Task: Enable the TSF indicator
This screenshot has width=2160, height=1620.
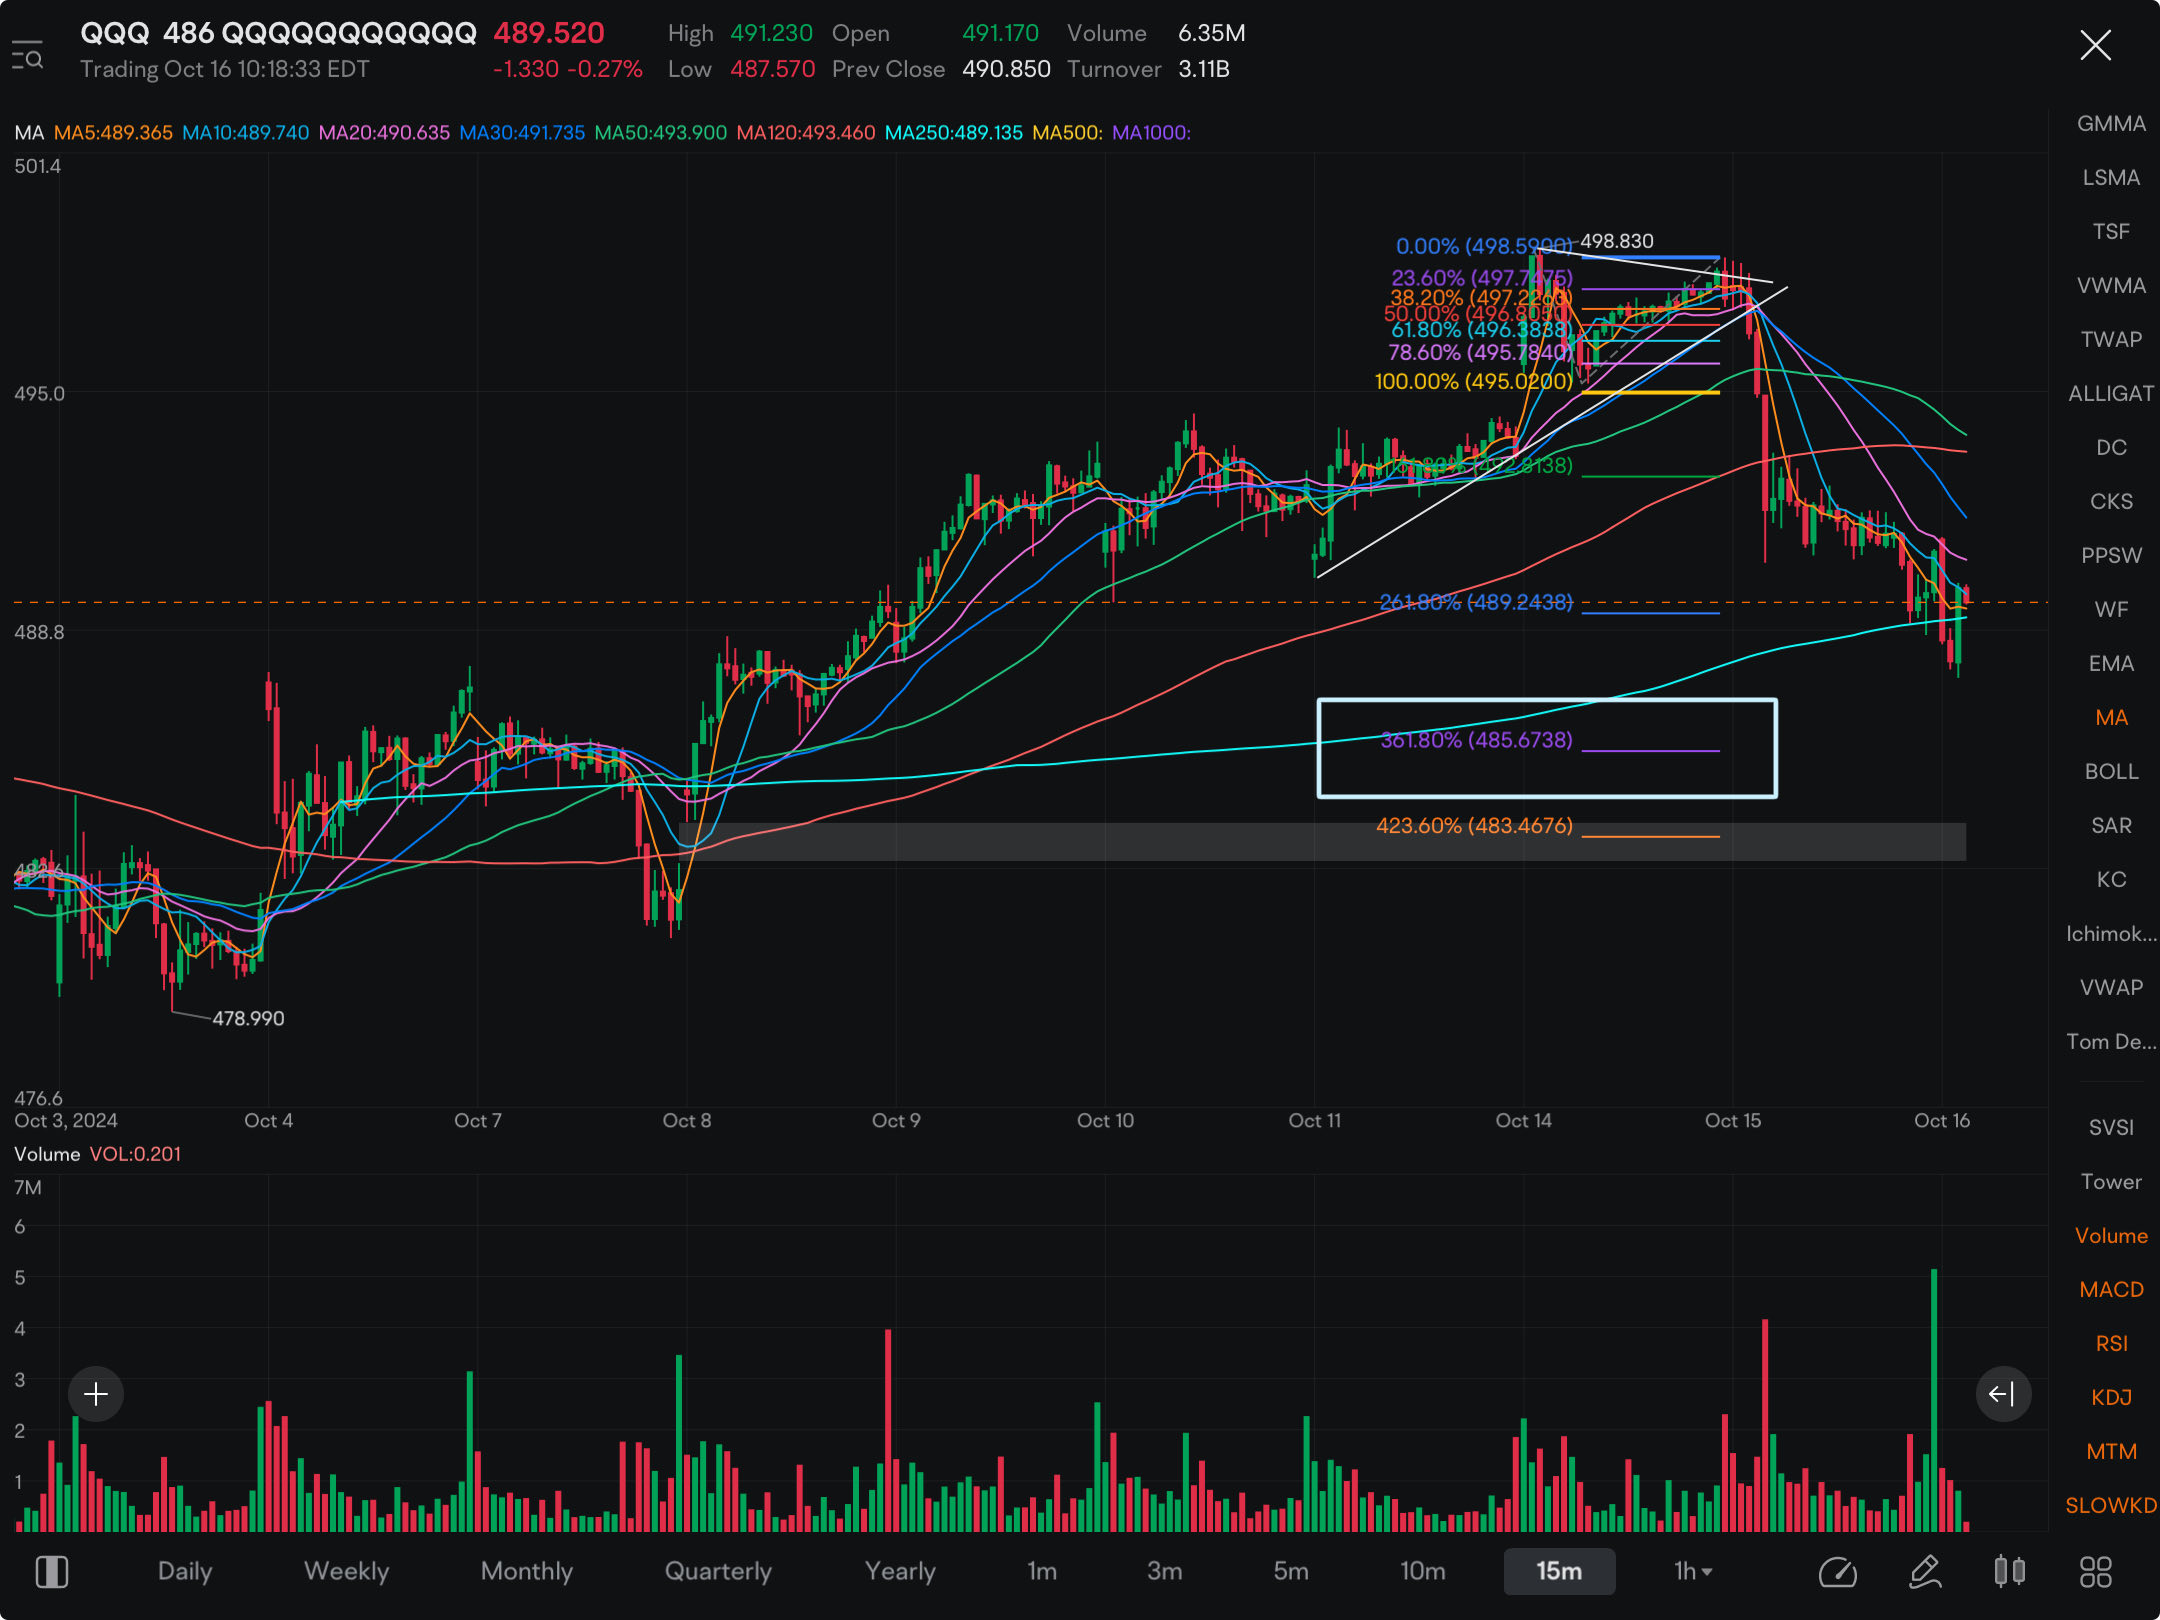Action: click(2111, 232)
